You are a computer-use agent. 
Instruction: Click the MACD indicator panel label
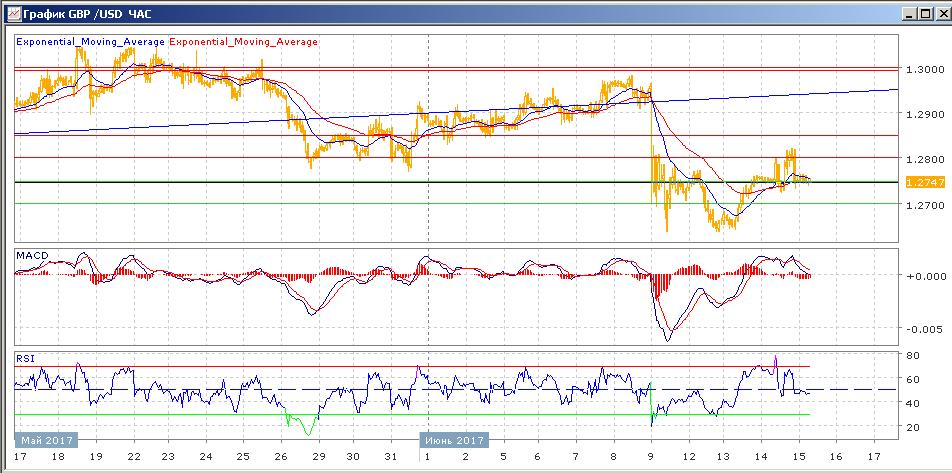[x=32, y=256]
